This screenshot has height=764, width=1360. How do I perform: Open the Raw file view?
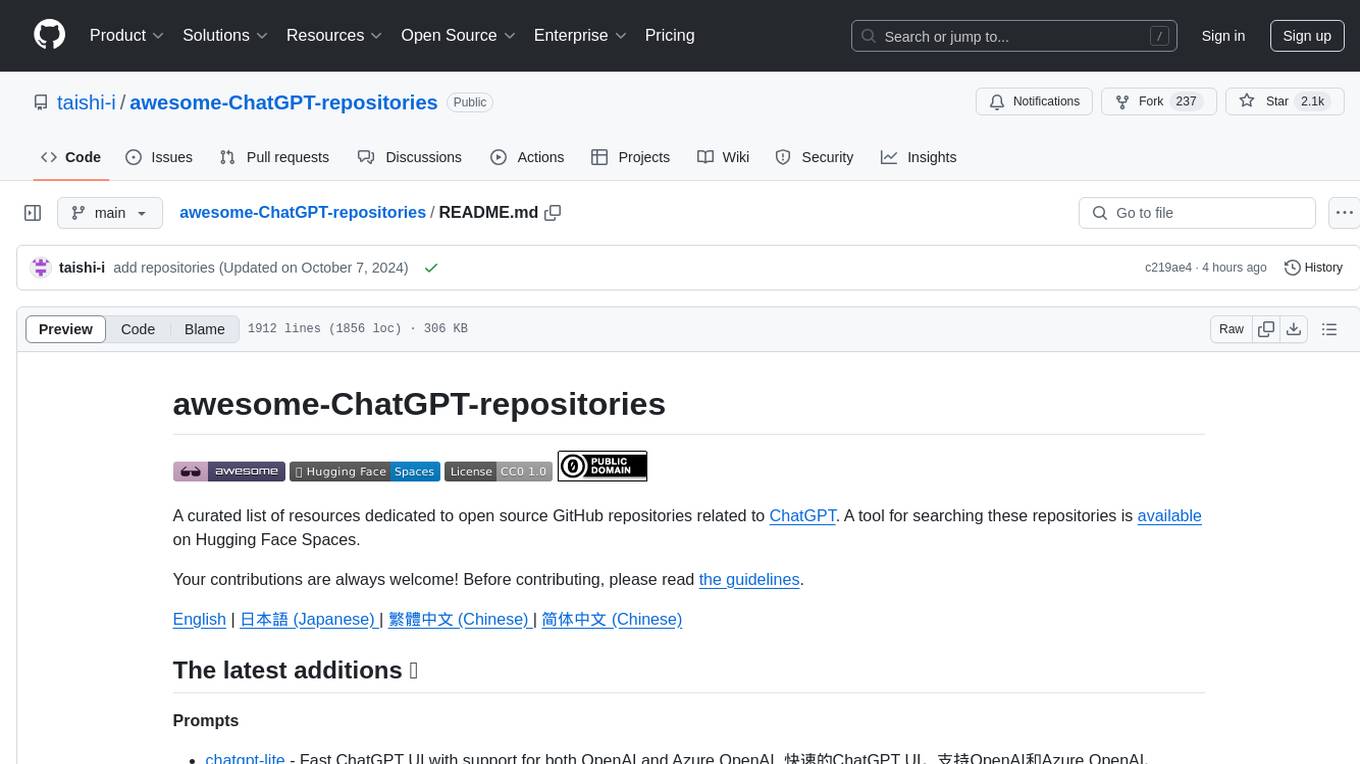point(1231,329)
